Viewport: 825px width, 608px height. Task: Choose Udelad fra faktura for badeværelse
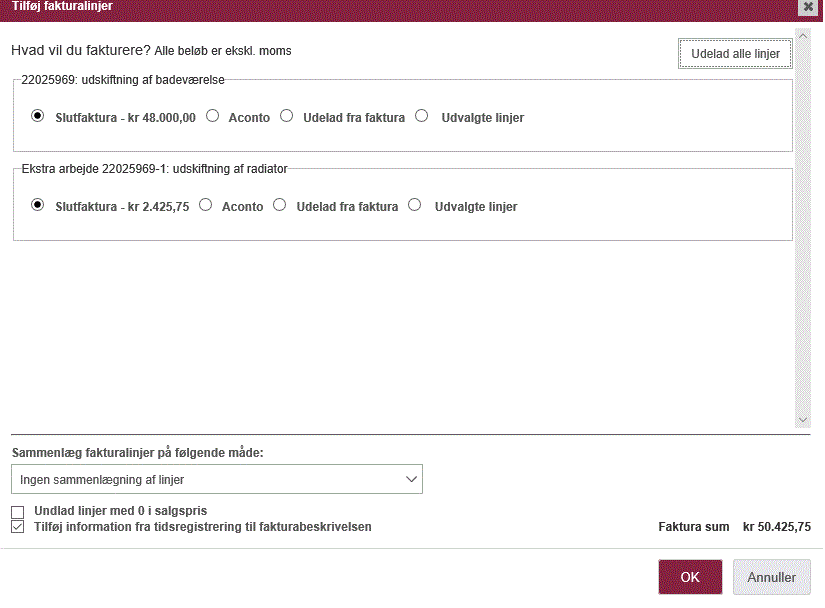coord(287,116)
